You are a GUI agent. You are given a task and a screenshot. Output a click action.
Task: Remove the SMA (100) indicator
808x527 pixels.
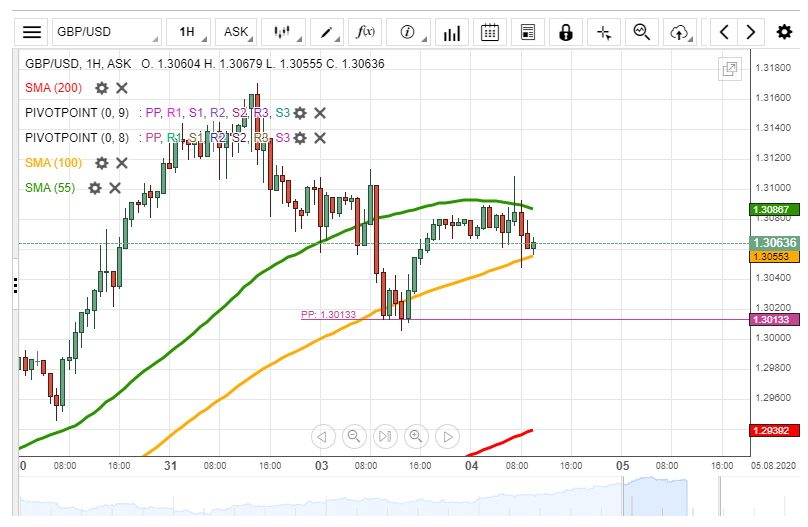(122, 163)
